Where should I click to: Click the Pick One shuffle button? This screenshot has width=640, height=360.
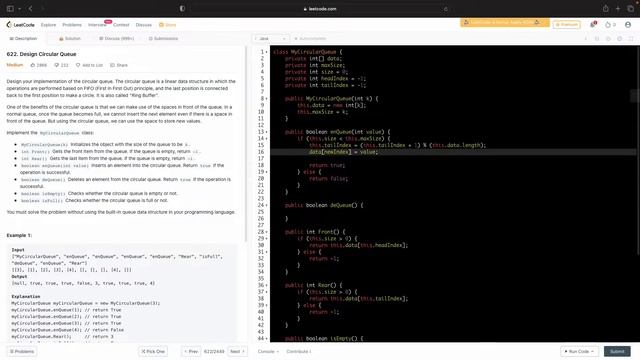(153, 351)
